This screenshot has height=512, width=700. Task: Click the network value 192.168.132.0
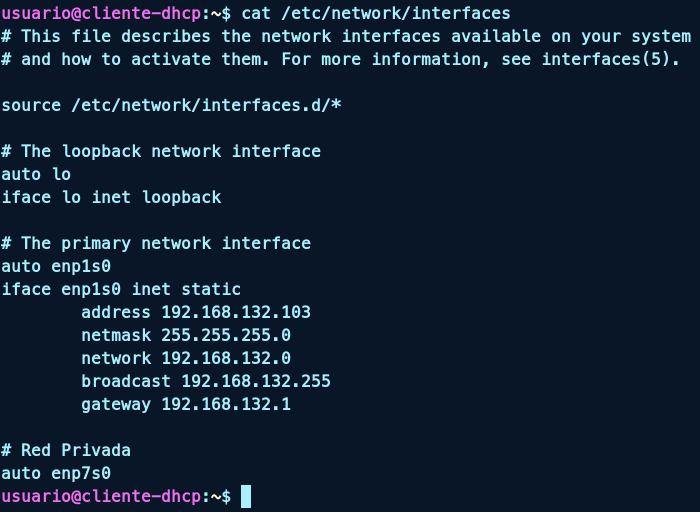click(x=226, y=358)
